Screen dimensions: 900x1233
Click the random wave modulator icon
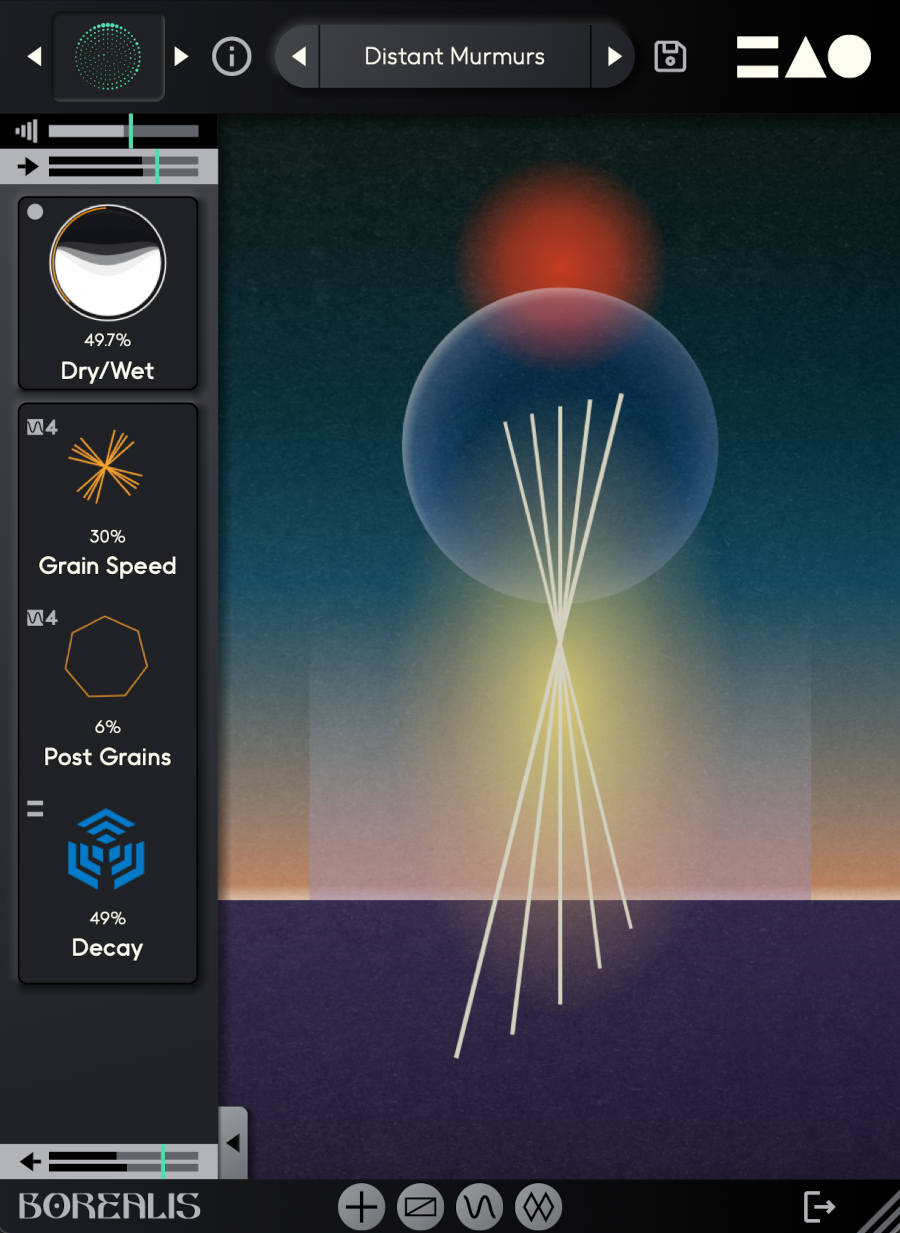(x=537, y=1206)
